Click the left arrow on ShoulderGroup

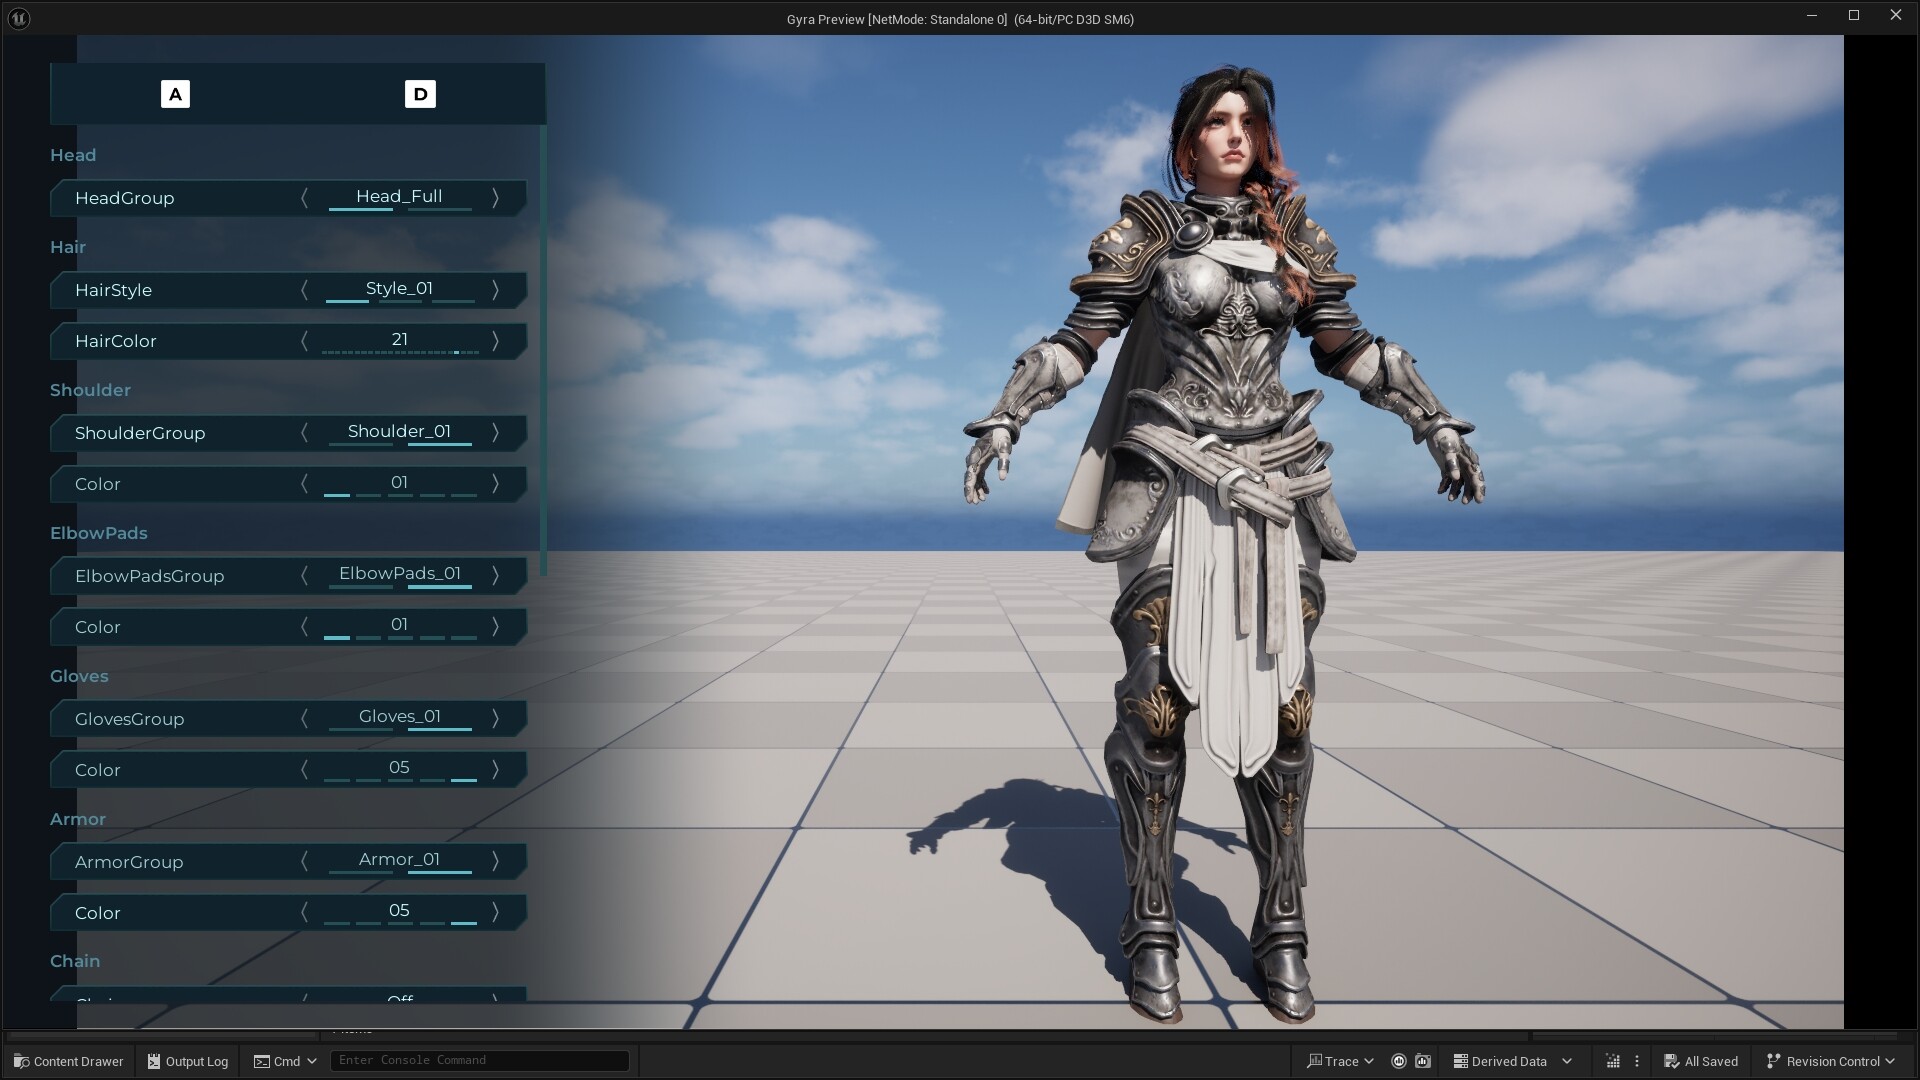point(304,433)
